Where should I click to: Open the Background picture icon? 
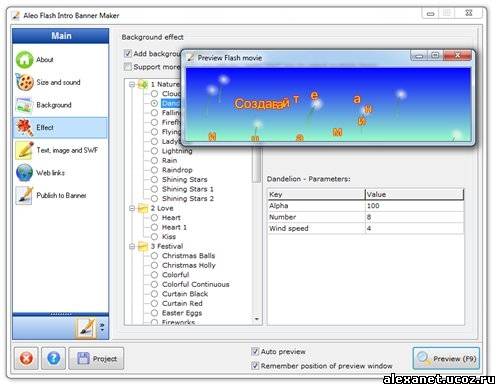(x=24, y=105)
